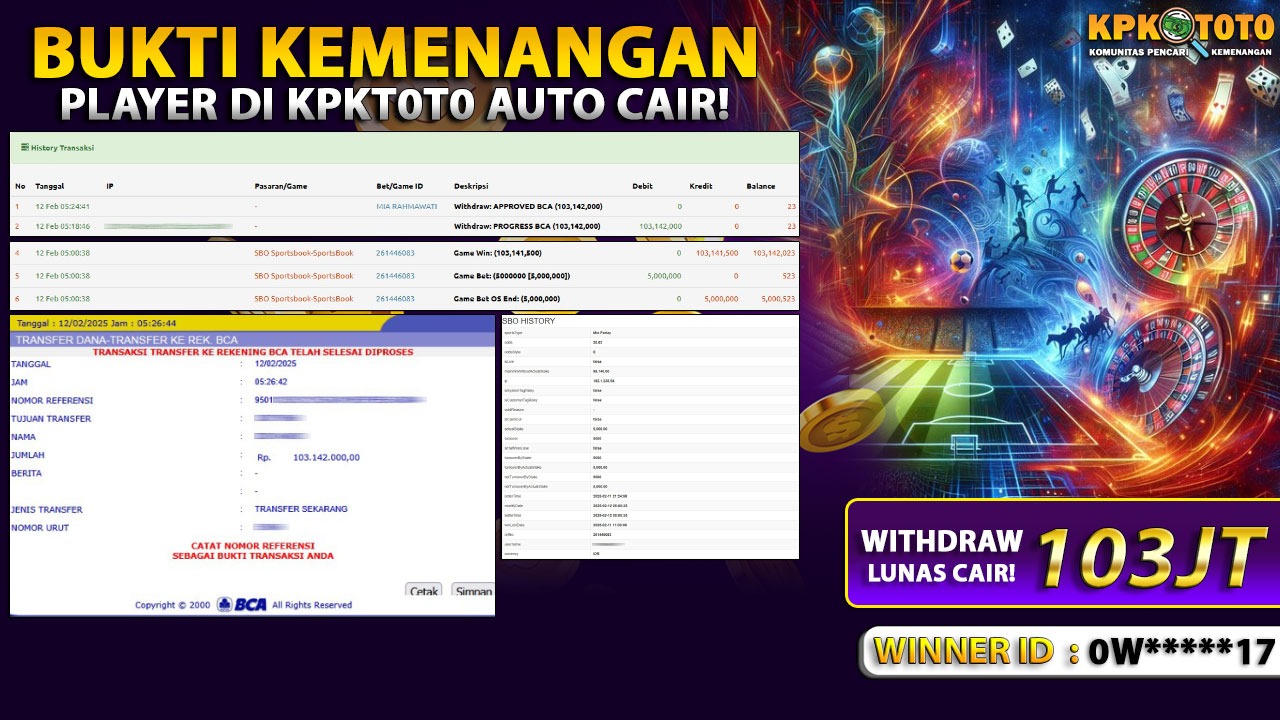Click the Winner ID badge
This screenshot has height=720, width=1280.
tap(1072, 652)
